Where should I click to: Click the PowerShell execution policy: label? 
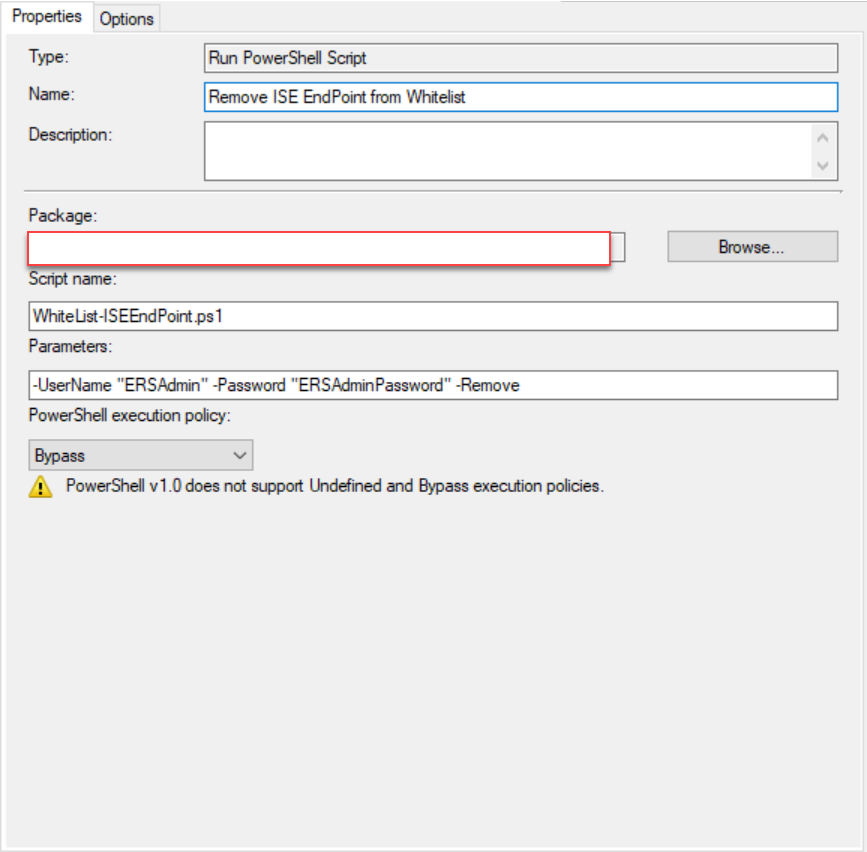tap(129, 415)
